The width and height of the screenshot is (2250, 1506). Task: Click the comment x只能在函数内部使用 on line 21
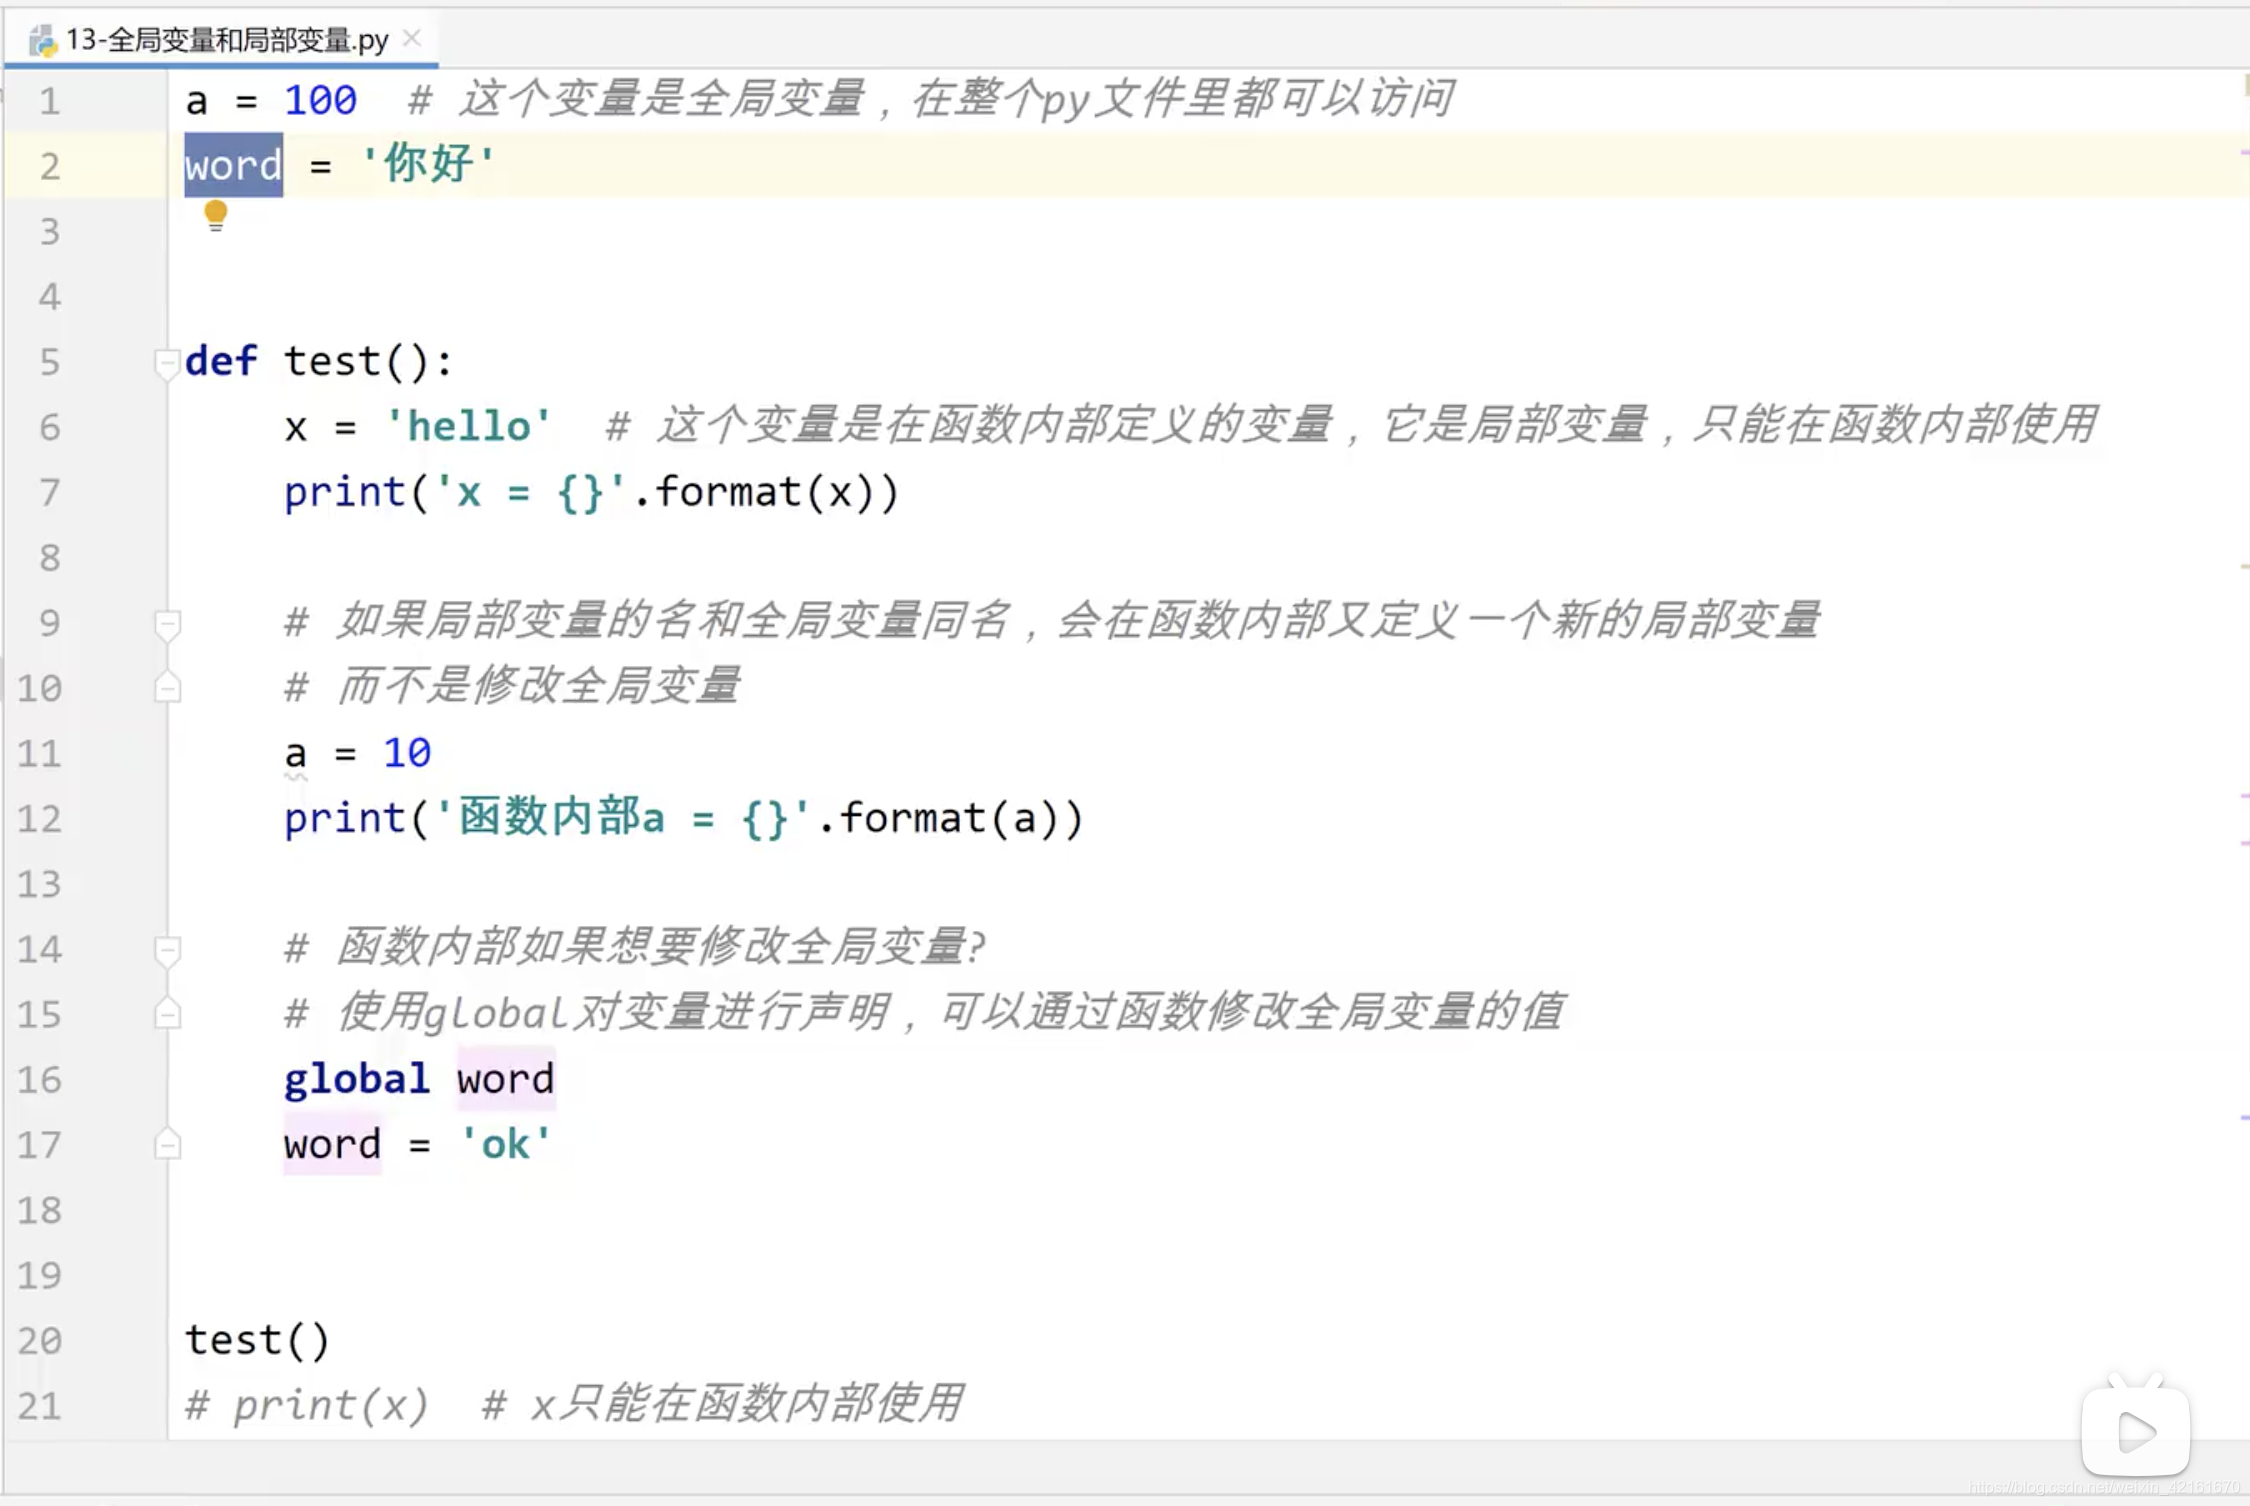pyautogui.click(x=723, y=1403)
